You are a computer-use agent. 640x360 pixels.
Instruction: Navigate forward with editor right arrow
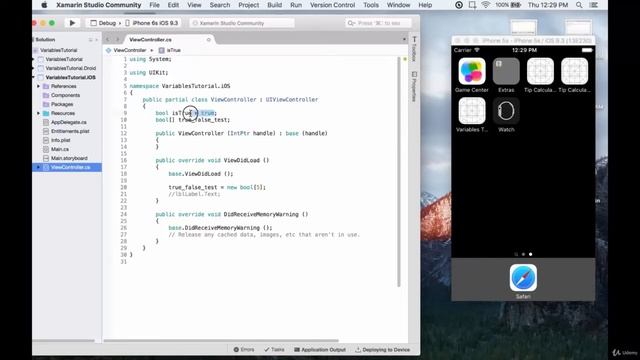(118, 40)
